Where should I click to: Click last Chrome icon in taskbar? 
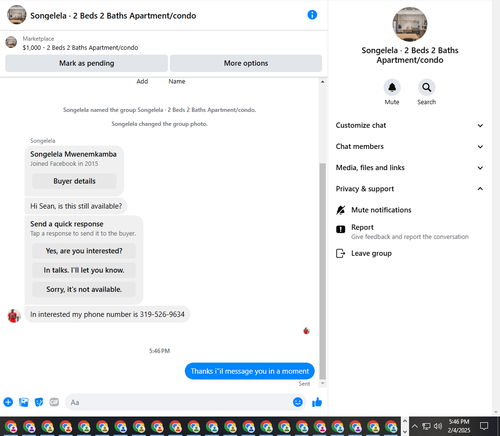coord(391,426)
